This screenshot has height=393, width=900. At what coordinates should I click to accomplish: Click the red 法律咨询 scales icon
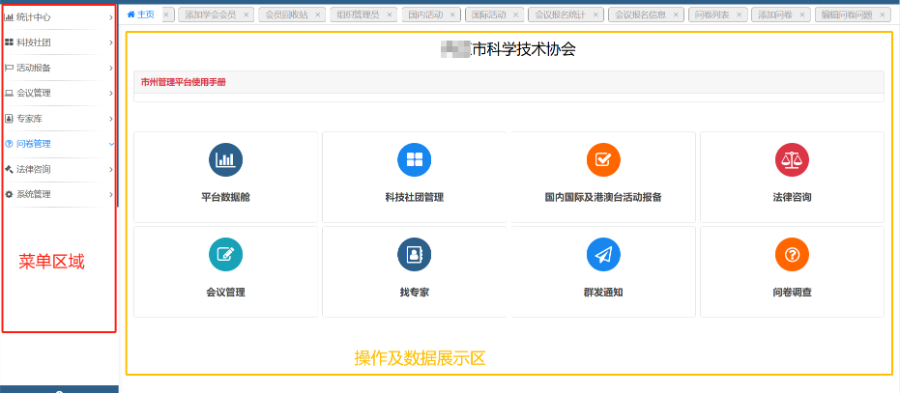point(792,159)
